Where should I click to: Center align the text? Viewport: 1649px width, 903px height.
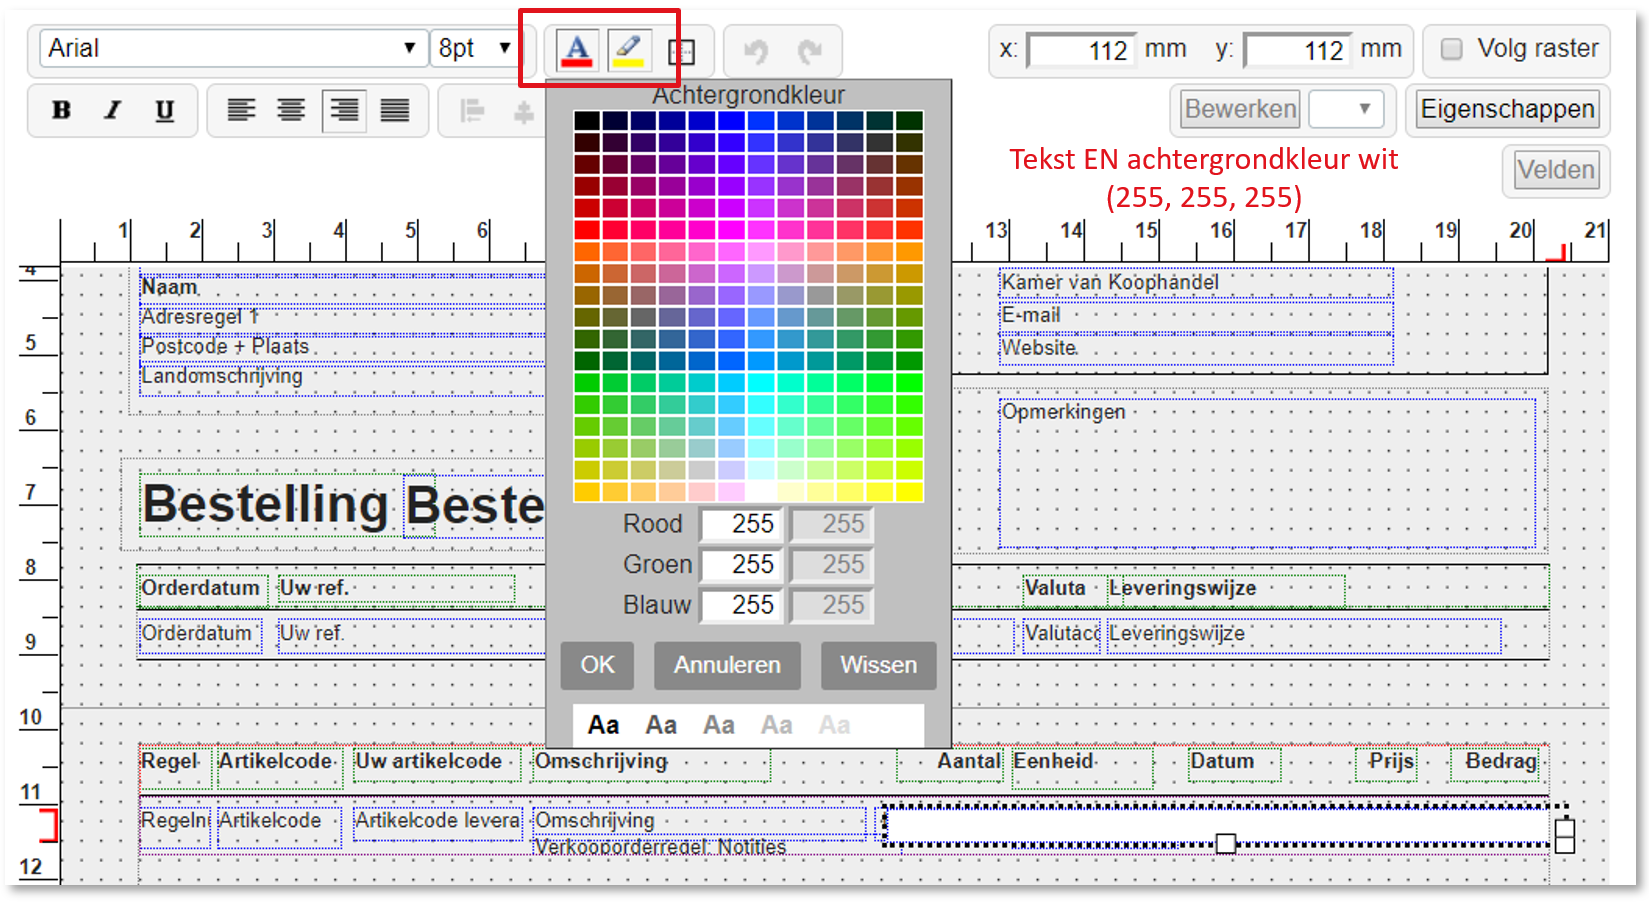click(x=291, y=110)
